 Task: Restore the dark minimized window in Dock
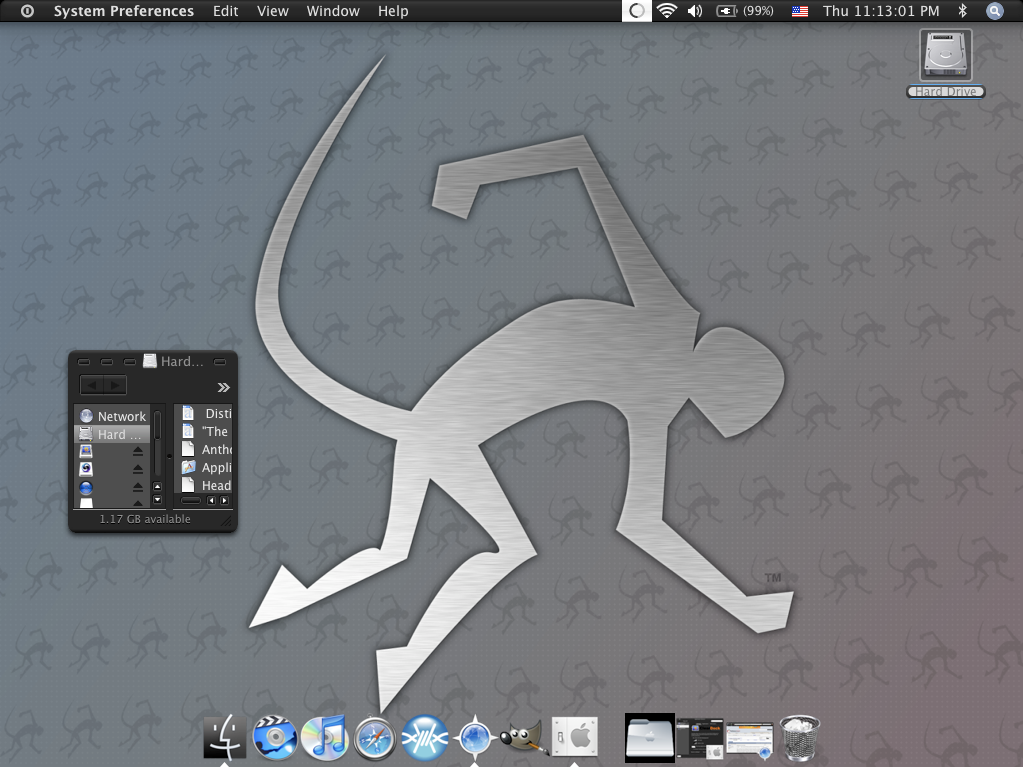(700, 738)
